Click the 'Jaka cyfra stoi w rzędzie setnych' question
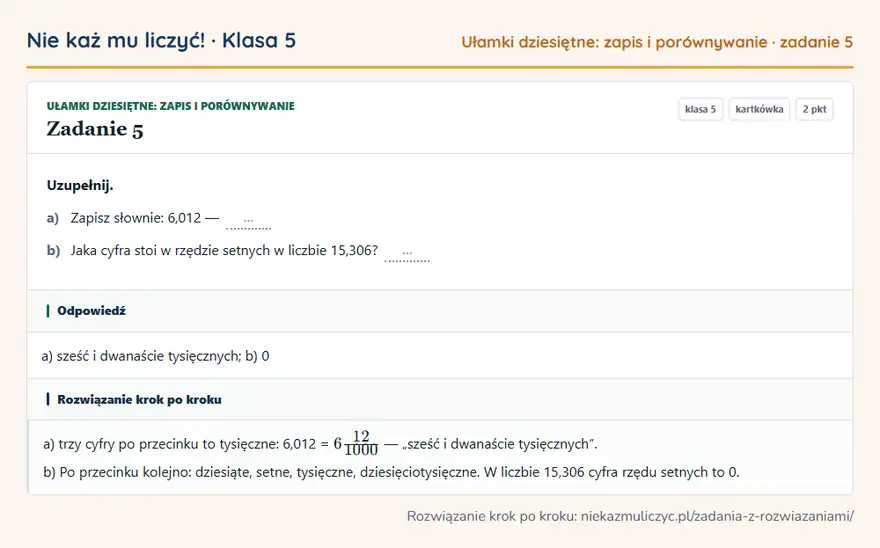The height and width of the screenshot is (548, 880). click(x=224, y=250)
